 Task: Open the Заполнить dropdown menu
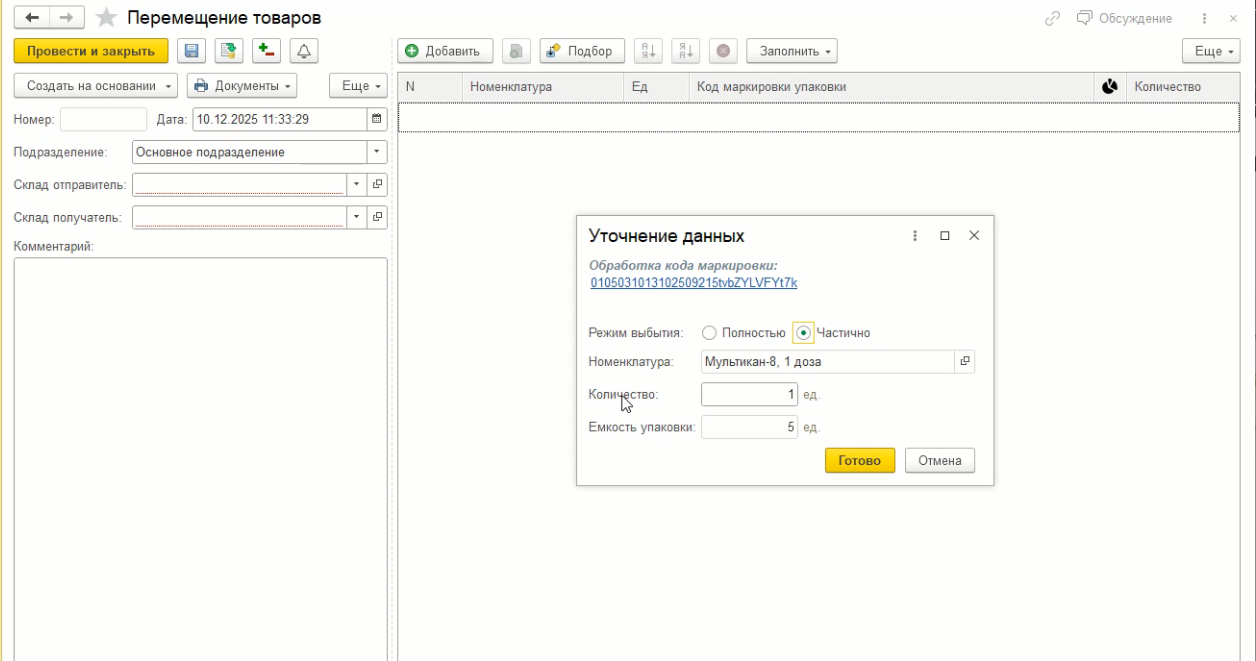(x=791, y=51)
